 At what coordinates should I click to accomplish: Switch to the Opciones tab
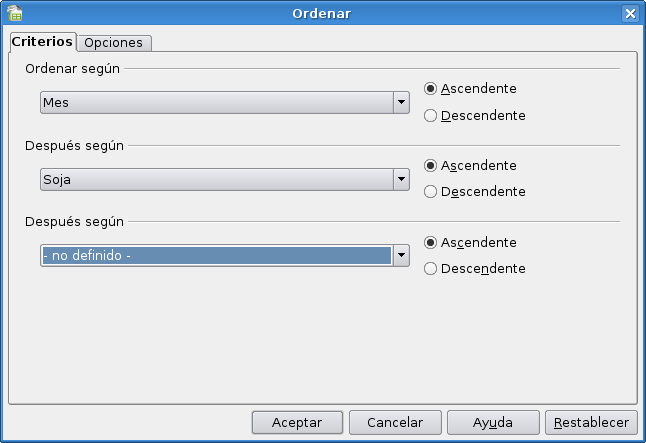pos(115,43)
